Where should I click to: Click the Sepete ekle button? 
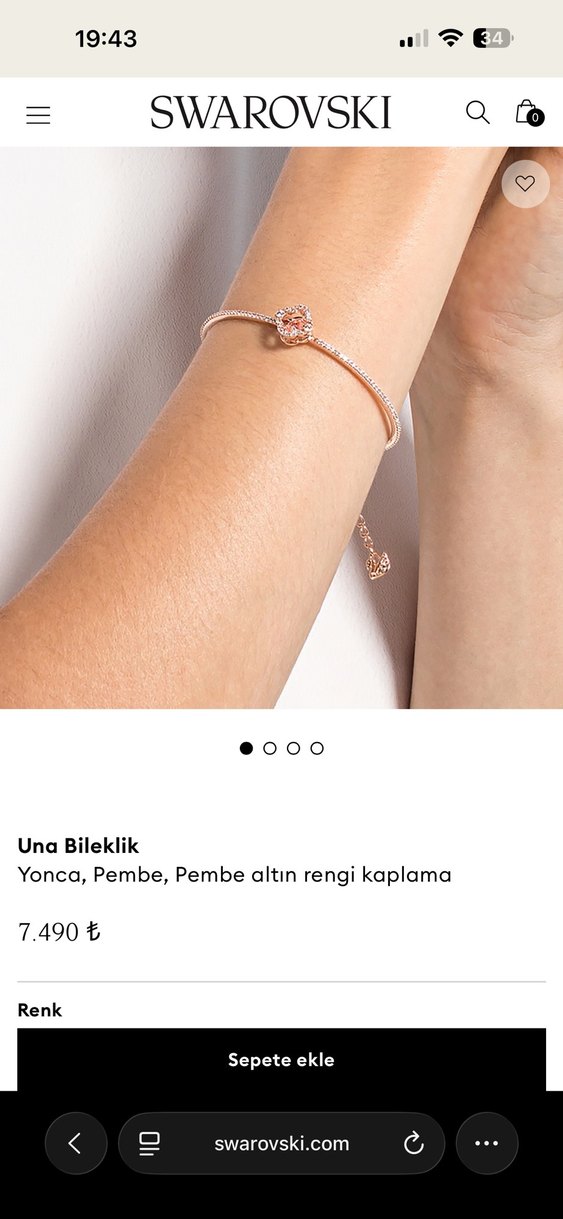click(281, 1060)
